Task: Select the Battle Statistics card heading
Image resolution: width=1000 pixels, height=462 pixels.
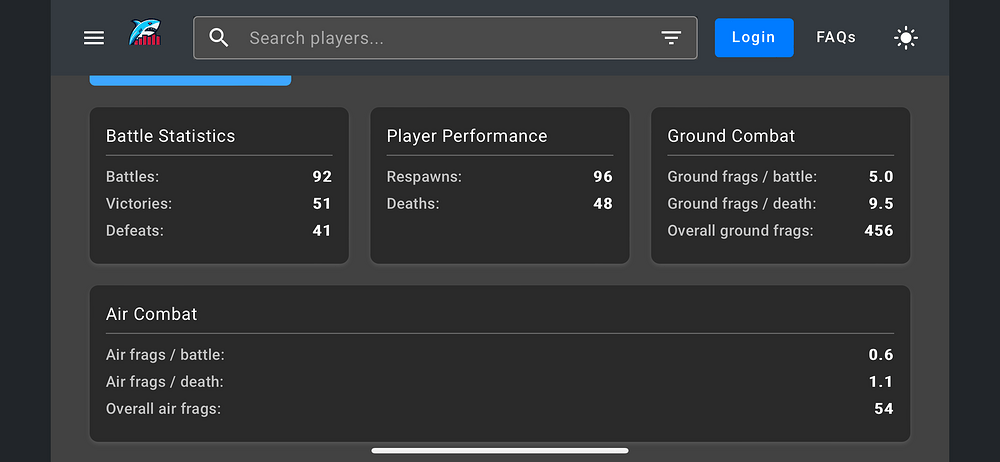Action: click(171, 136)
